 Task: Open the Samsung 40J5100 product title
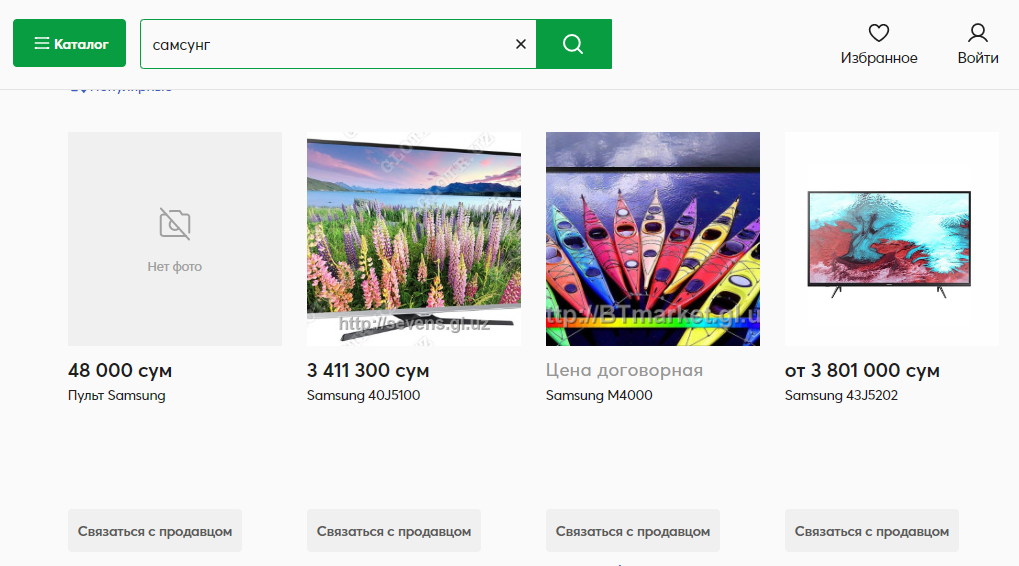pos(363,395)
